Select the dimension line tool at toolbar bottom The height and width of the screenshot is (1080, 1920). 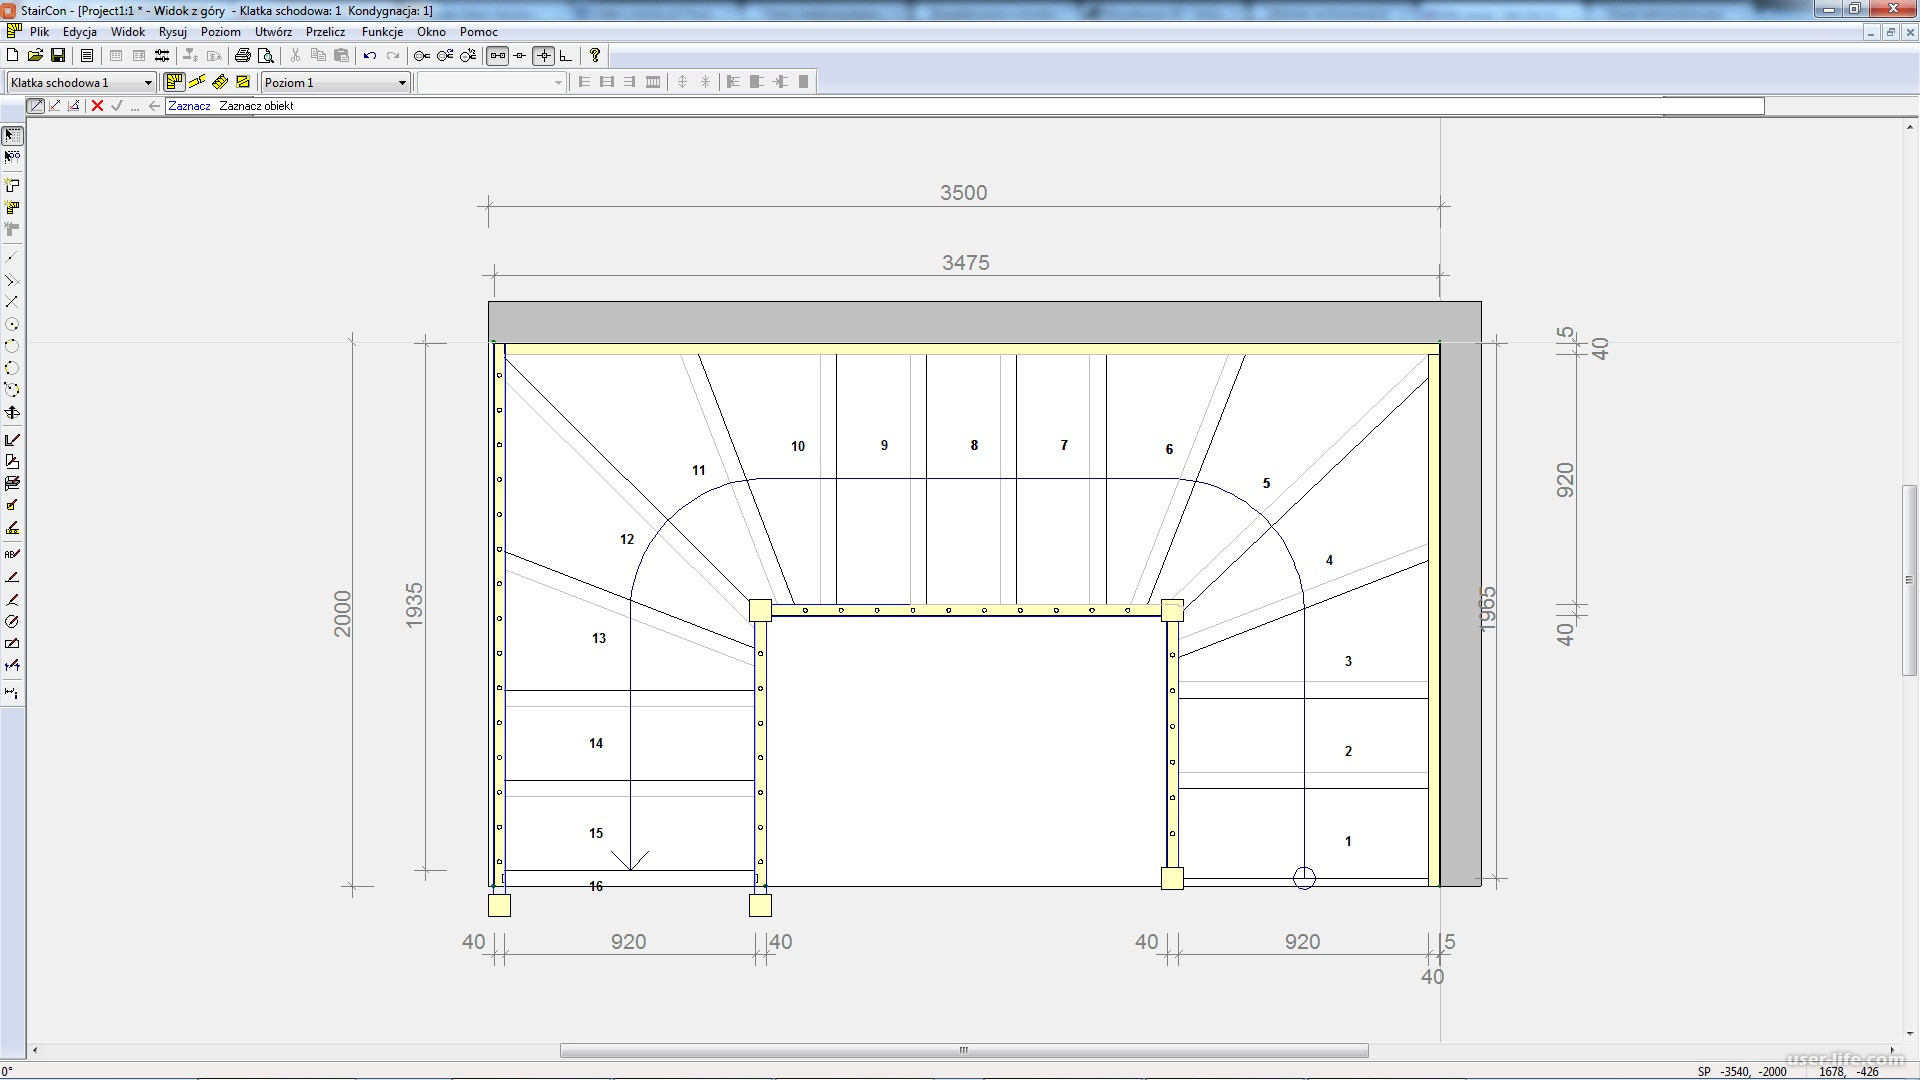(x=13, y=692)
